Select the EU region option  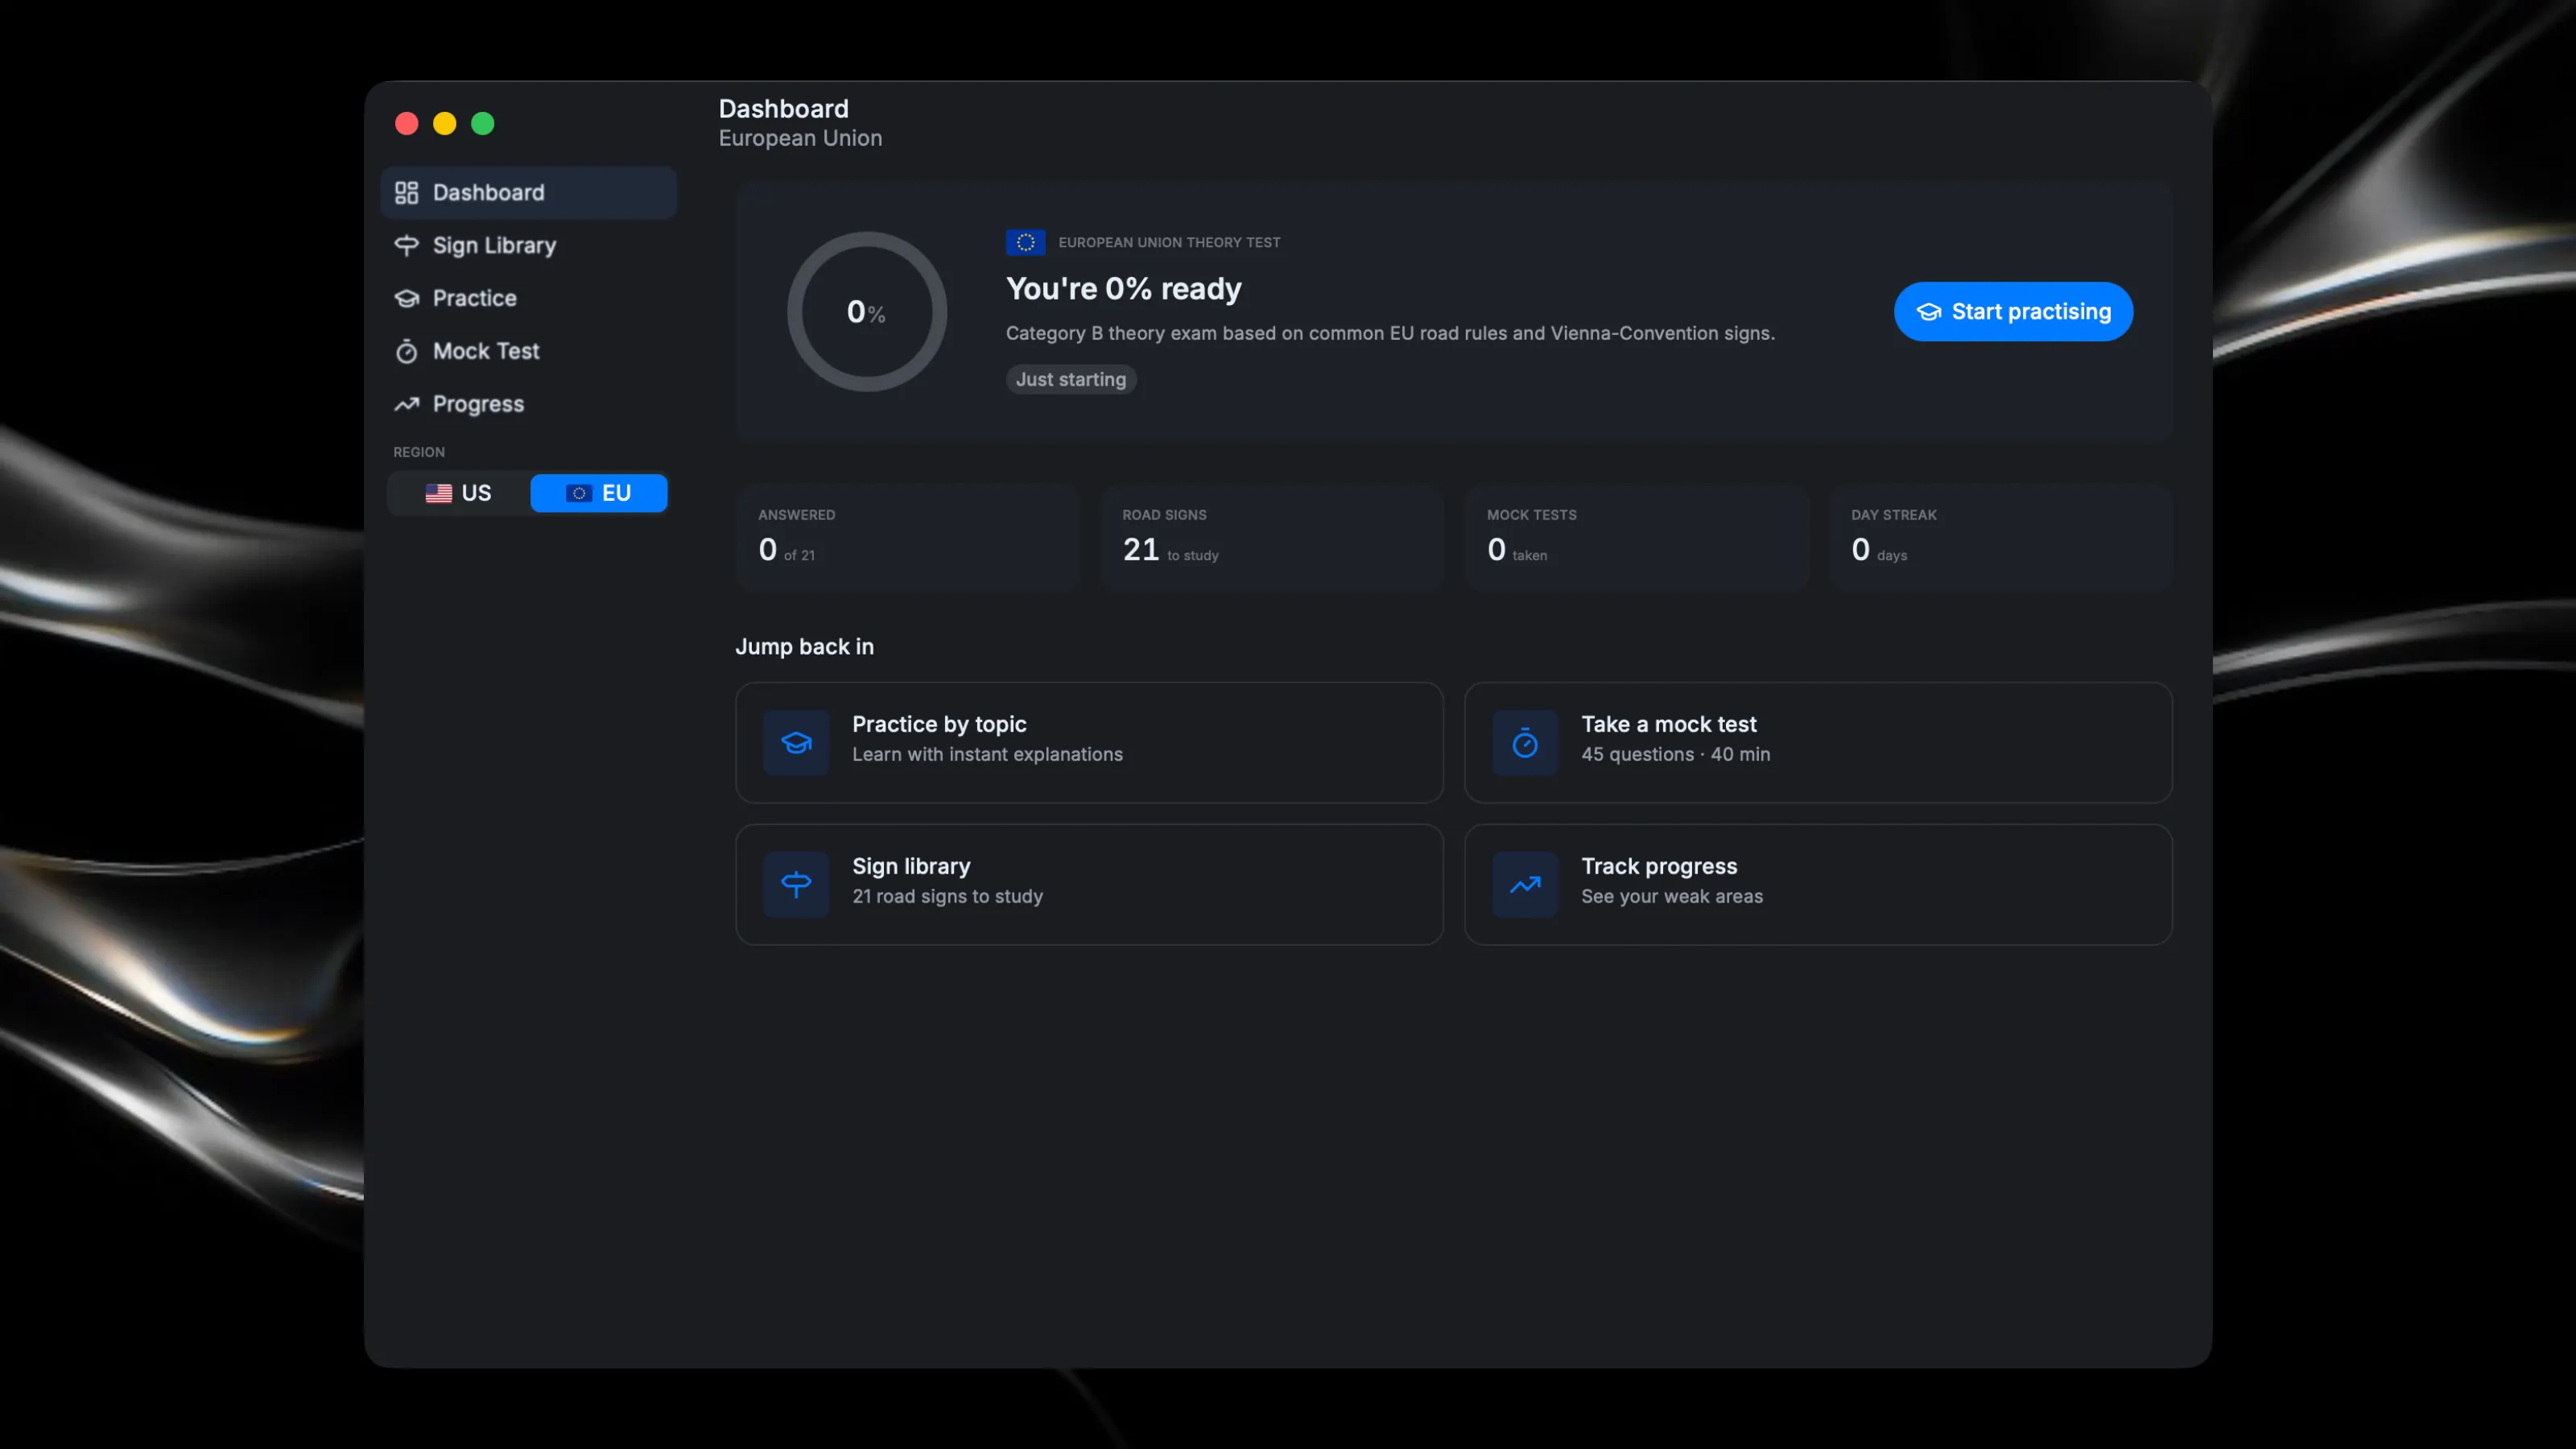tap(599, 493)
